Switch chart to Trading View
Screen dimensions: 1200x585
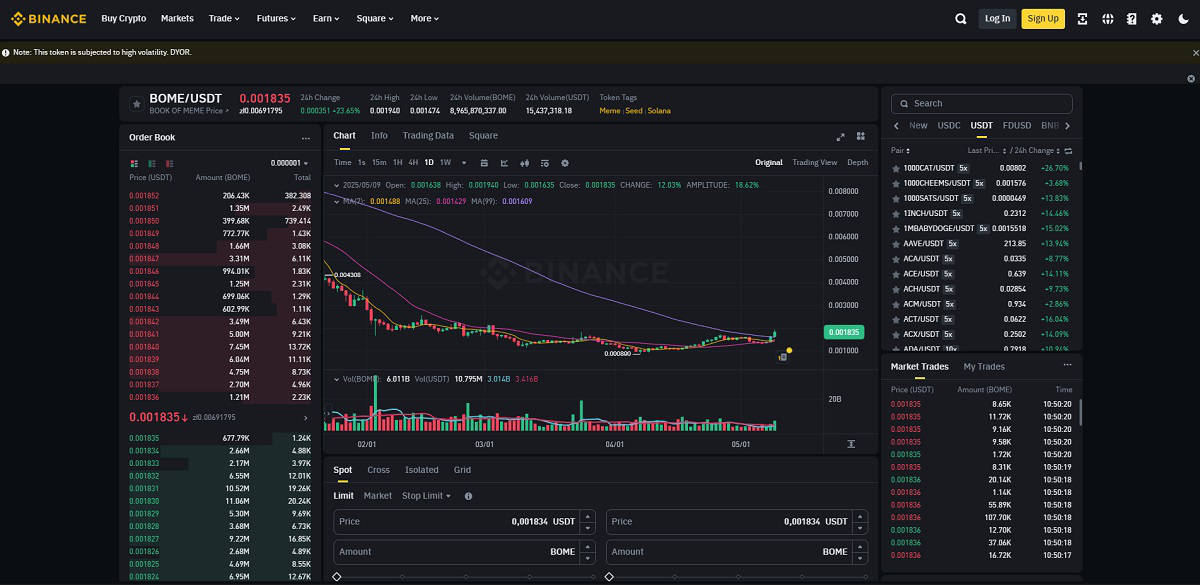814,162
